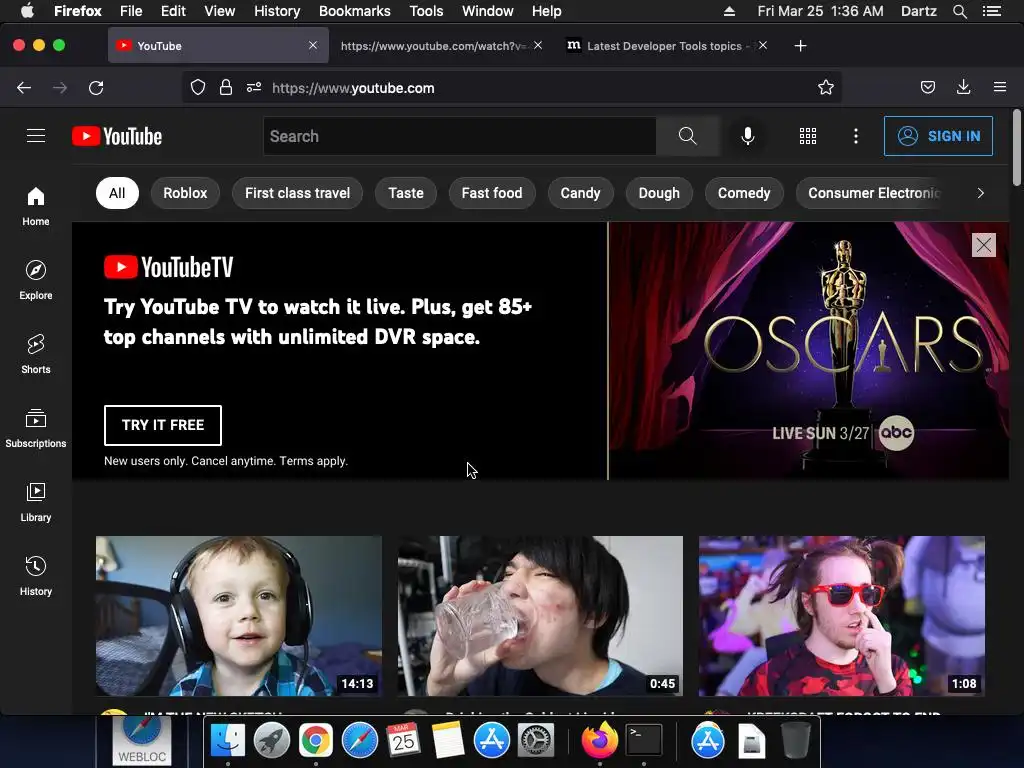Screen dimensions: 1024x768
Task: Open System Preferences from the Dock
Action: pyautogui.click(x=536, y=741)
